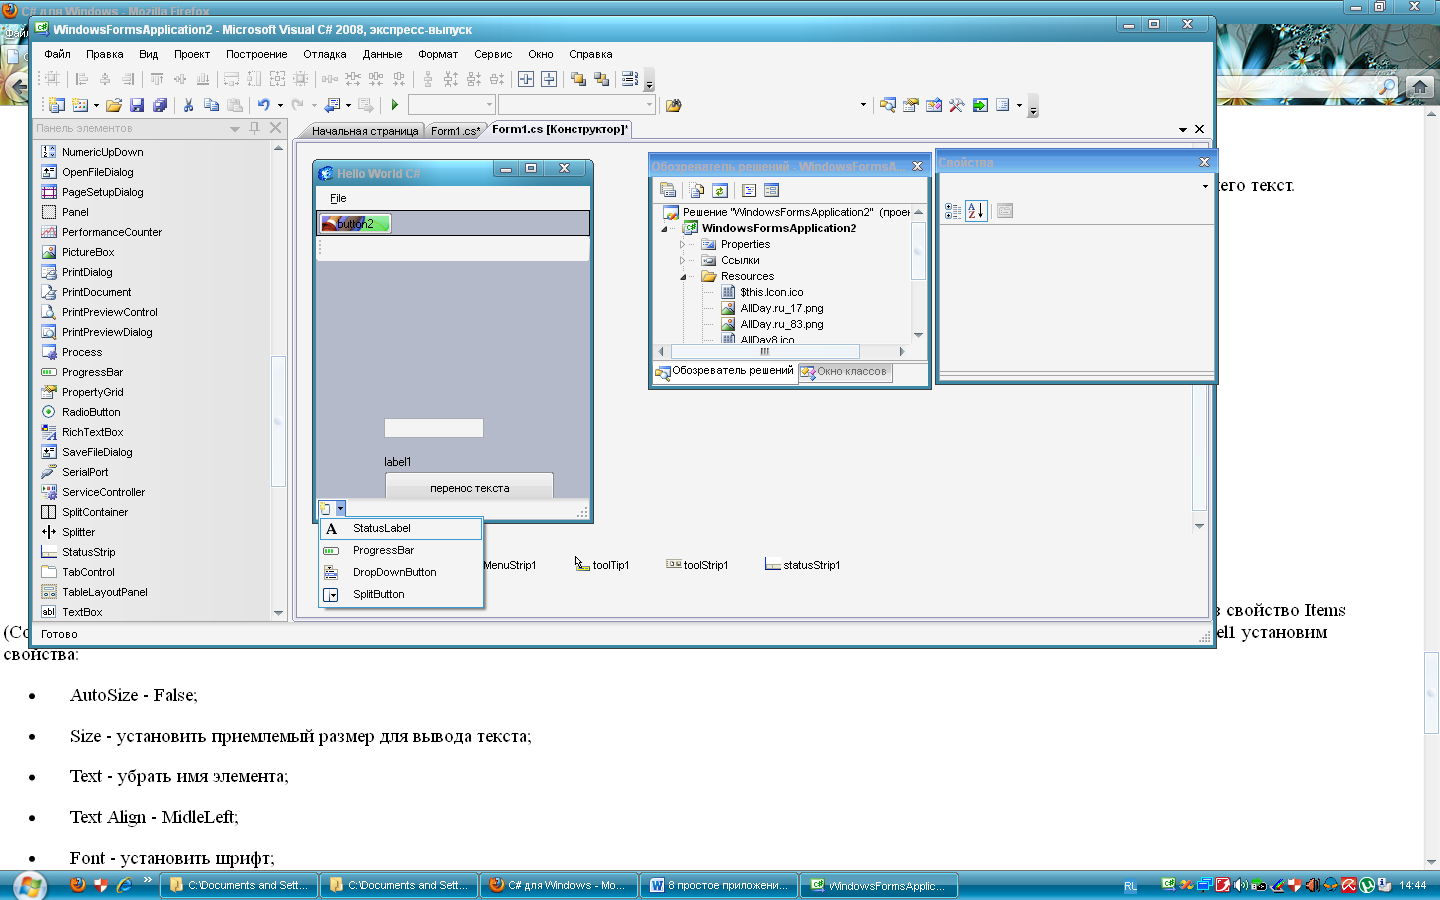
Task: Select toolTip1 in the component tray
Action: pos(602,565)
